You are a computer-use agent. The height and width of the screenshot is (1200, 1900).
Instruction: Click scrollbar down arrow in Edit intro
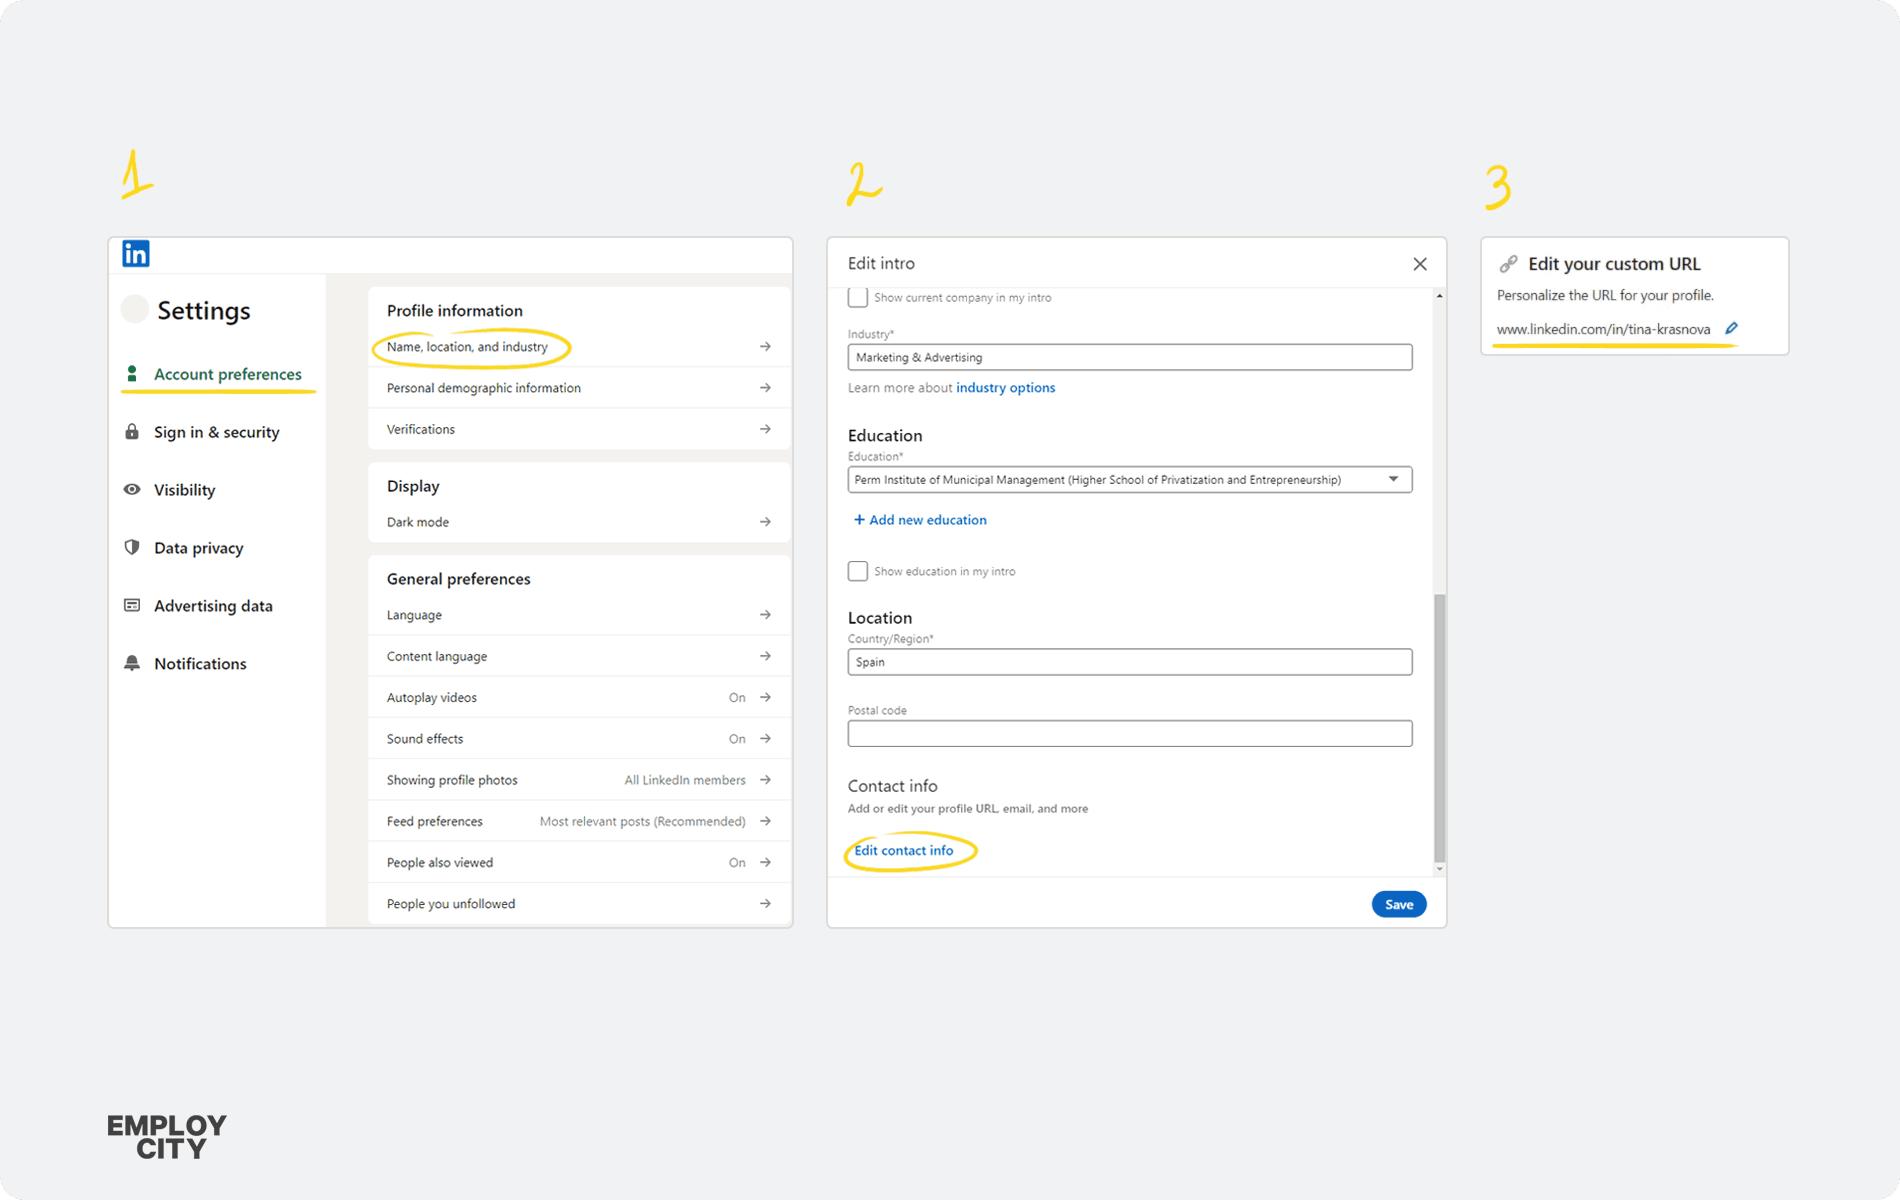pos(1439,869)
